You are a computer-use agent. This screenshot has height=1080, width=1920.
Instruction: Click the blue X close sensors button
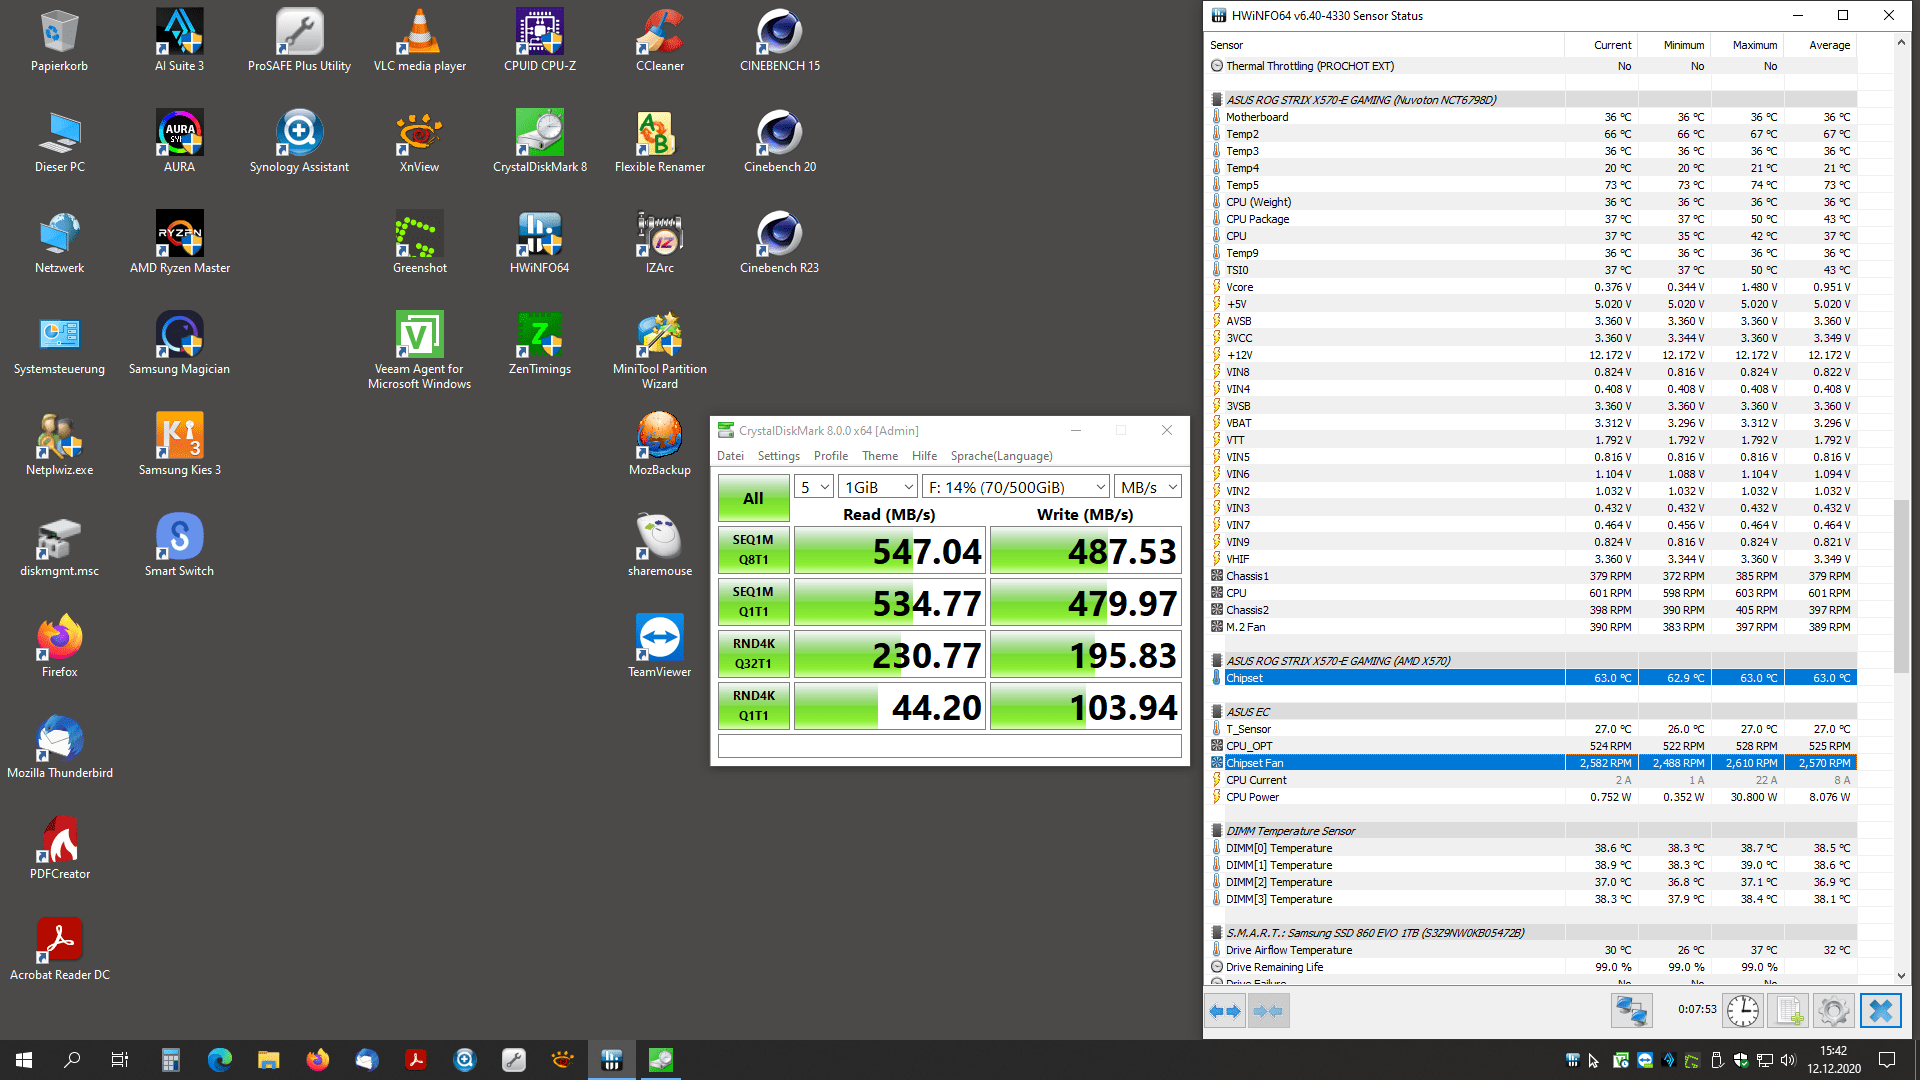tap(1880, 1011)
